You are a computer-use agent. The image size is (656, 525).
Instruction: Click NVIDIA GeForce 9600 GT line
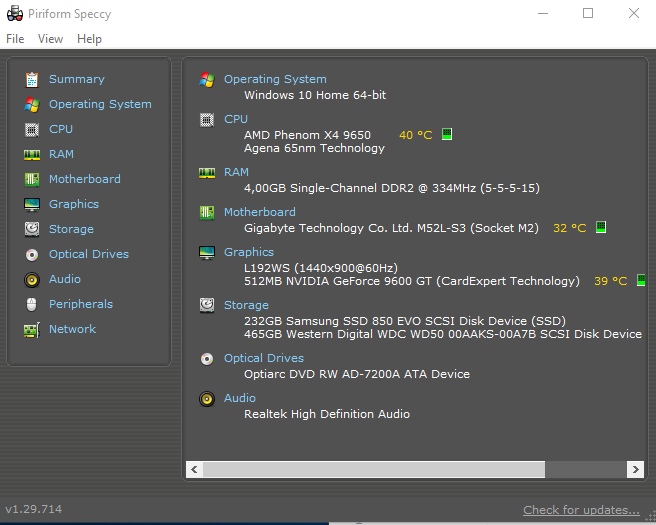pos(412,281)
